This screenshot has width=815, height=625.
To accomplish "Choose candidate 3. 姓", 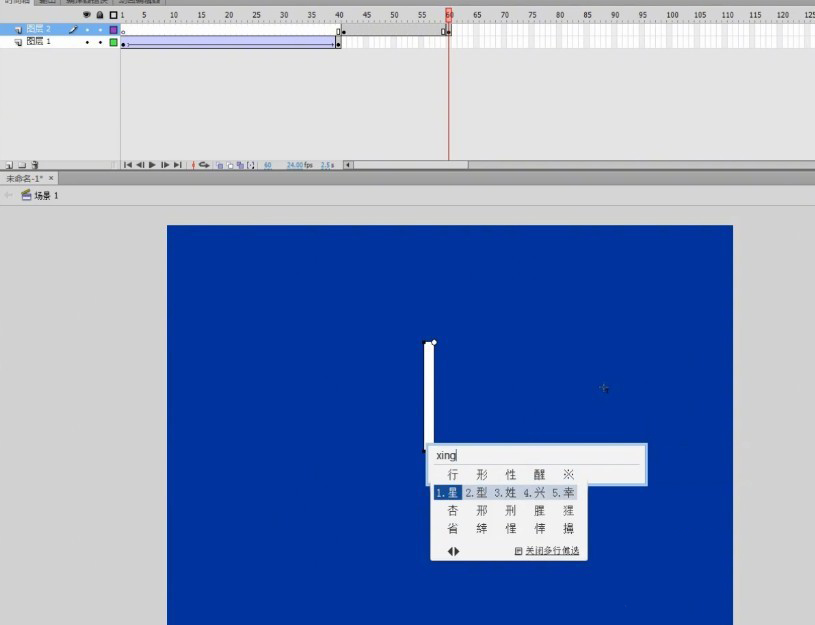I will pyautogui.click(x=505, y=492).
